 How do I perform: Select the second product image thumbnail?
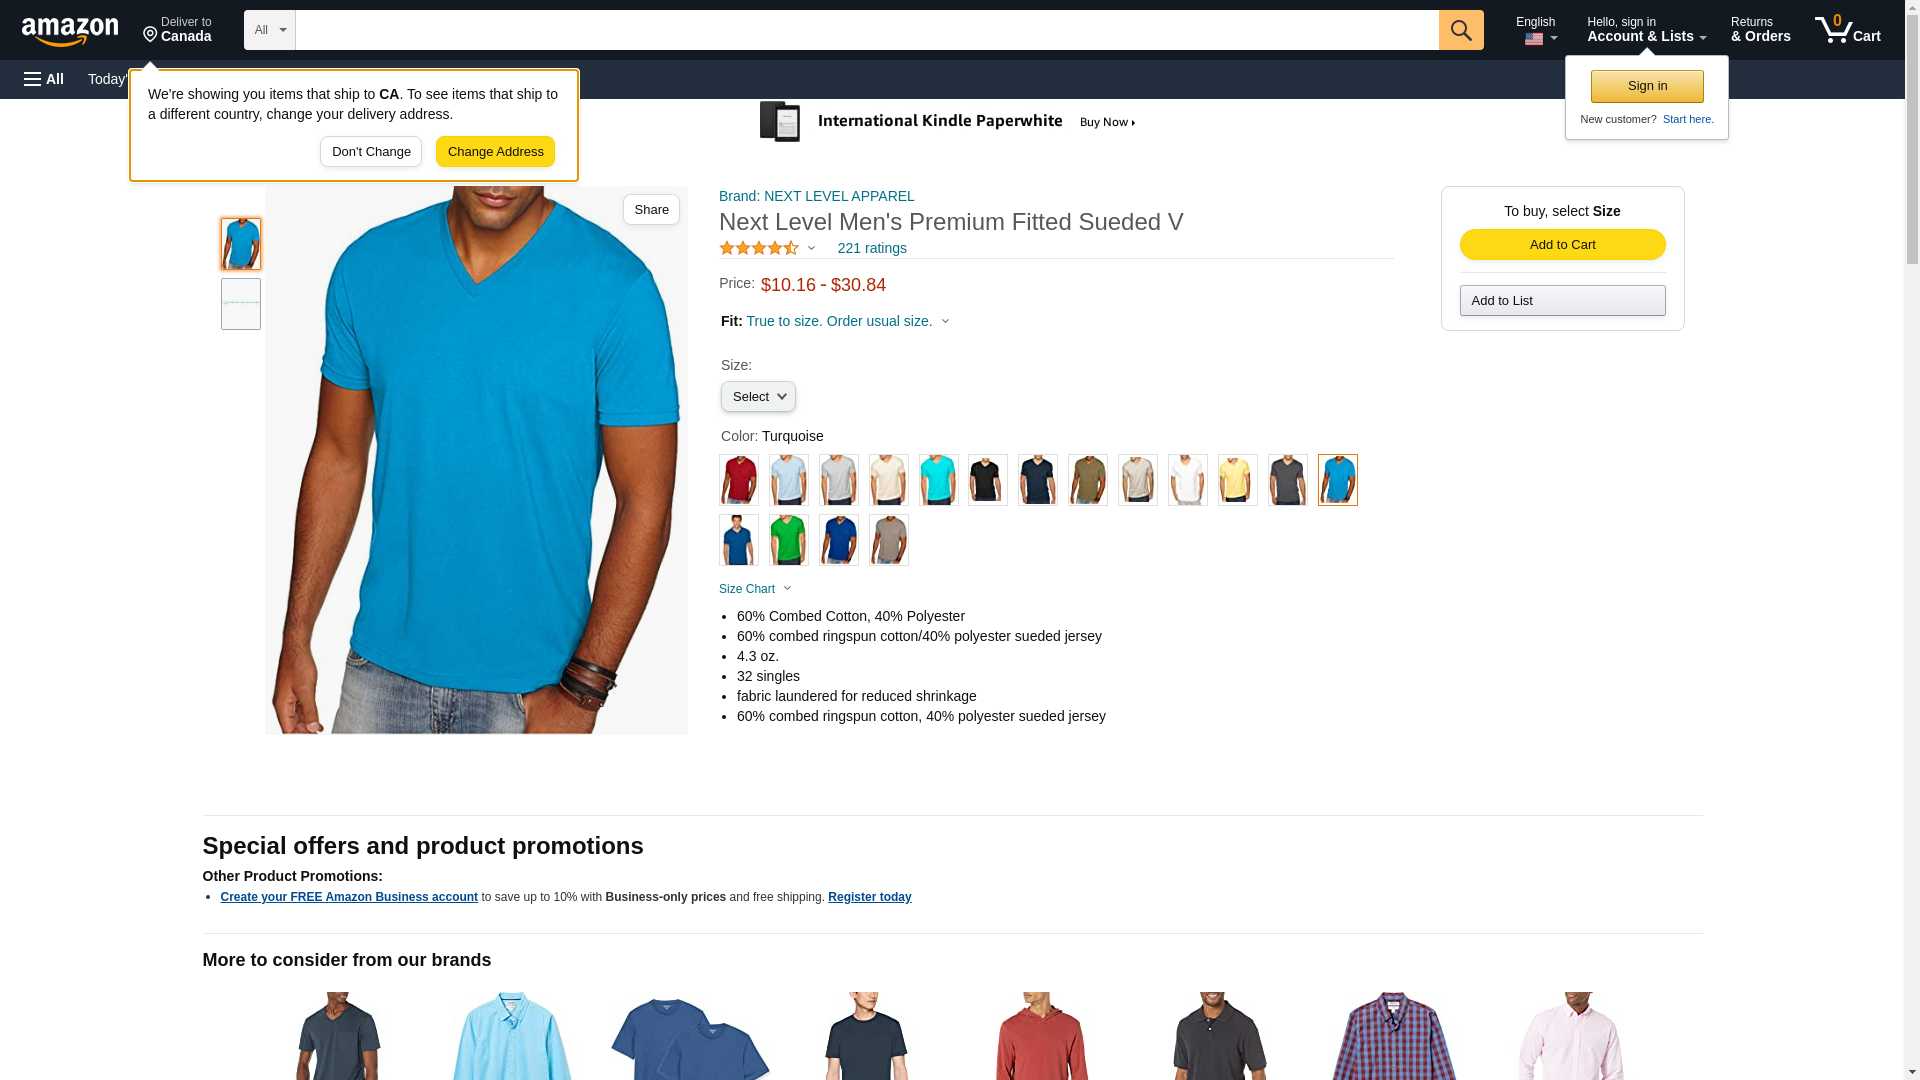[x=241, y=304]
